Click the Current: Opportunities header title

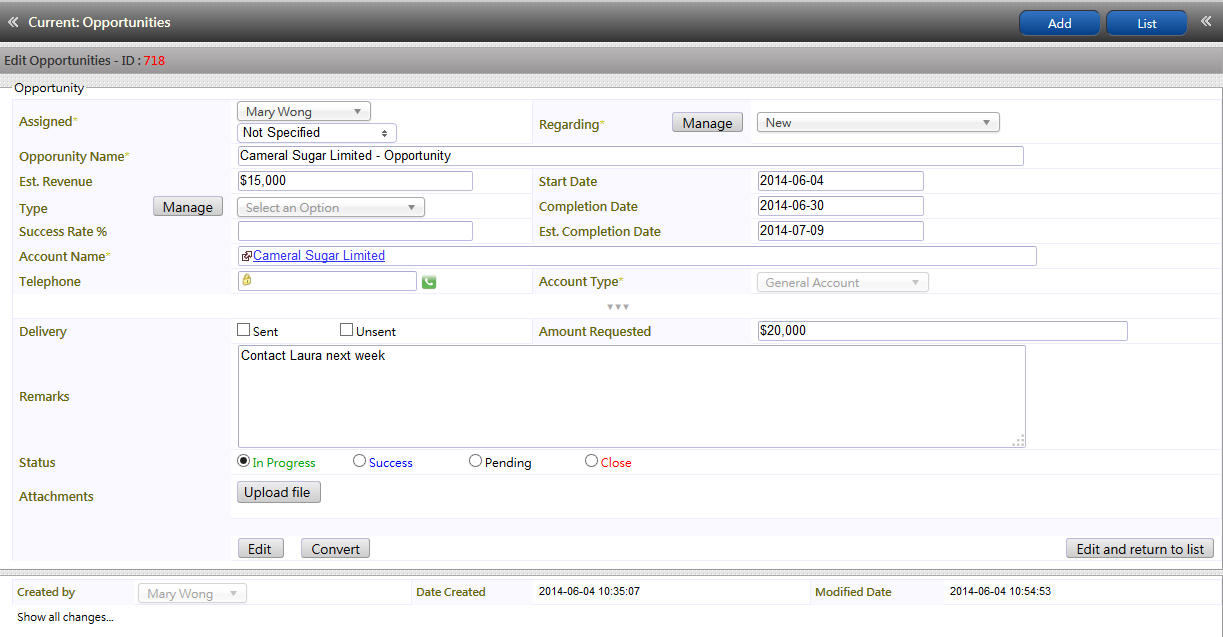click(99, 22)
